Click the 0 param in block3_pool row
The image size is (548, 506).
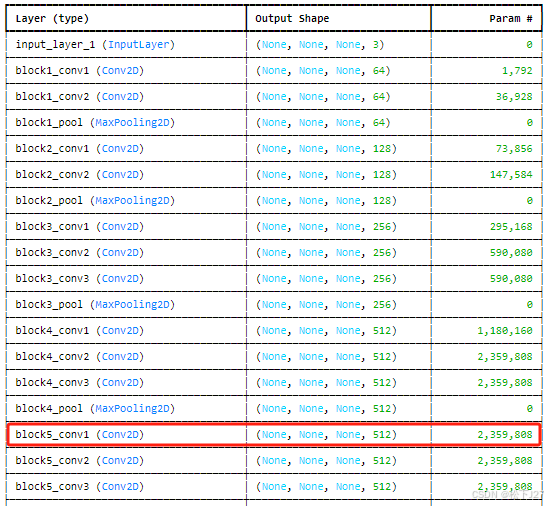click(529, 305)
